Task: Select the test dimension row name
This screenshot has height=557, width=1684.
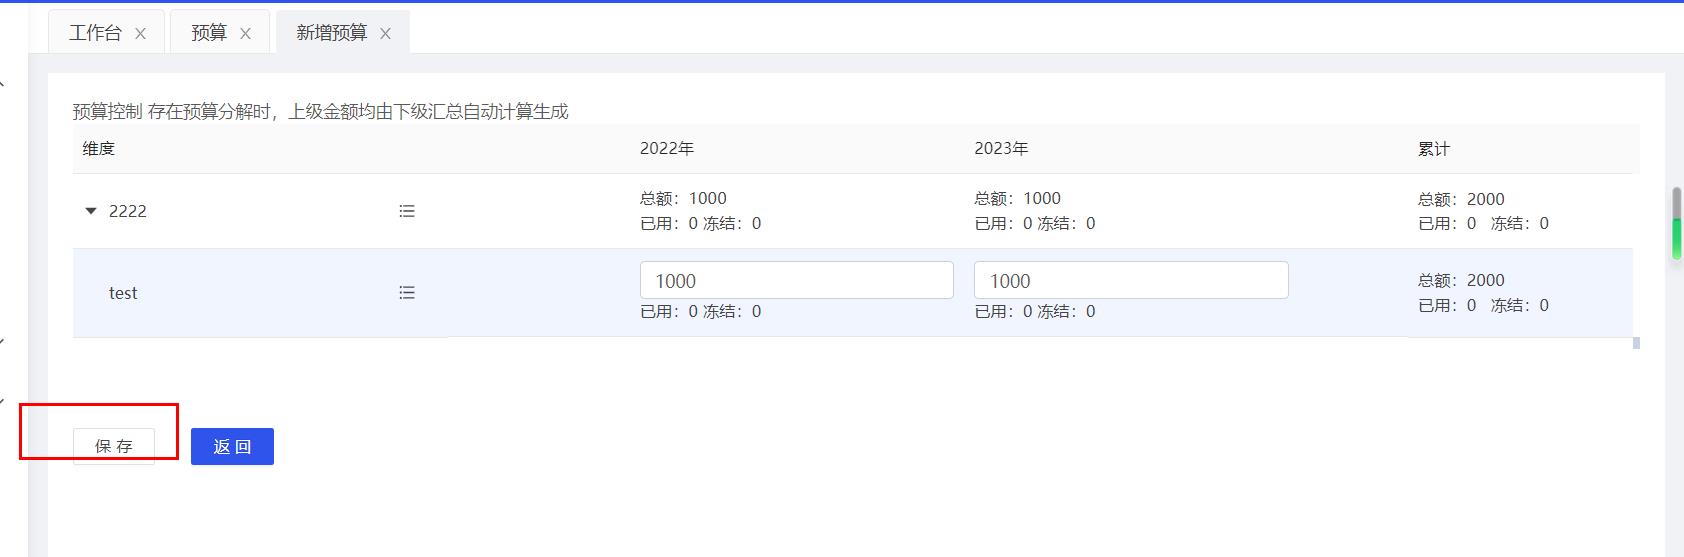Action: 123,293
